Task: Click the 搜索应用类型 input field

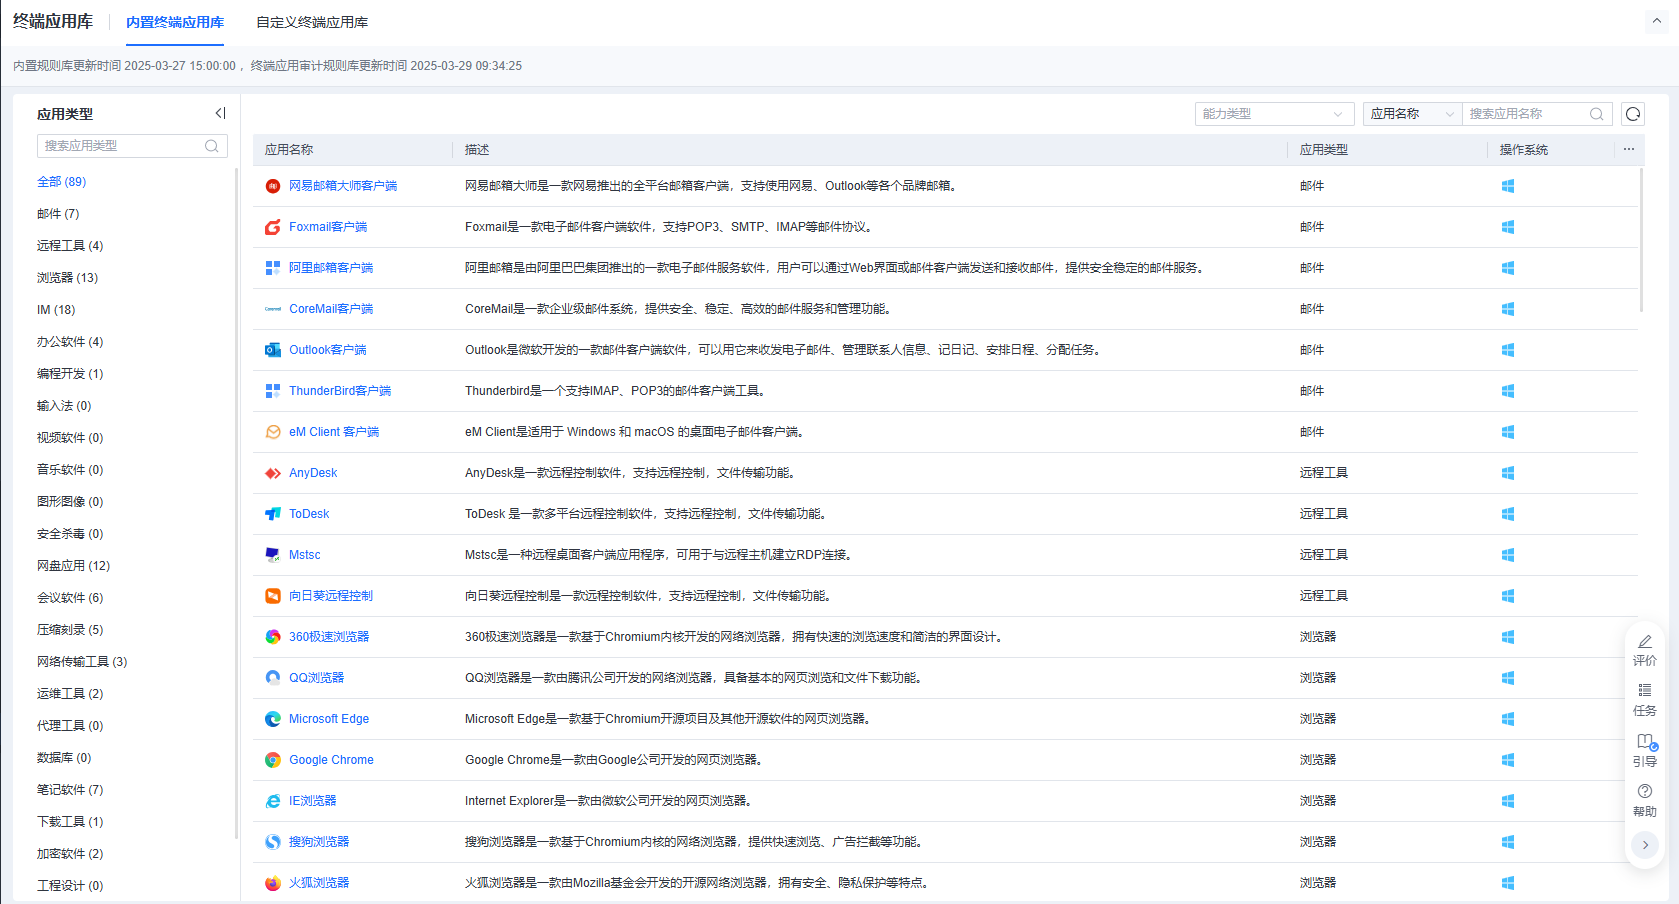Action: click(120, 146)
